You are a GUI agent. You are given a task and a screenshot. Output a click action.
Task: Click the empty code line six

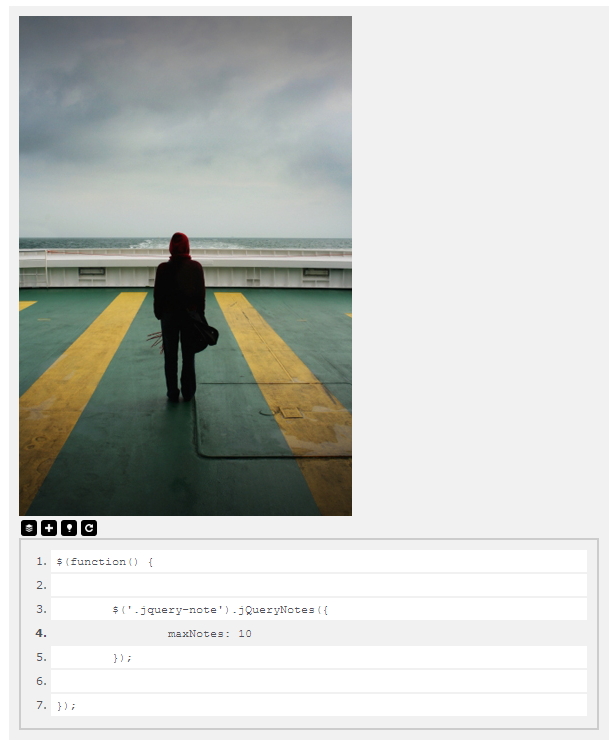click(319, 681)
